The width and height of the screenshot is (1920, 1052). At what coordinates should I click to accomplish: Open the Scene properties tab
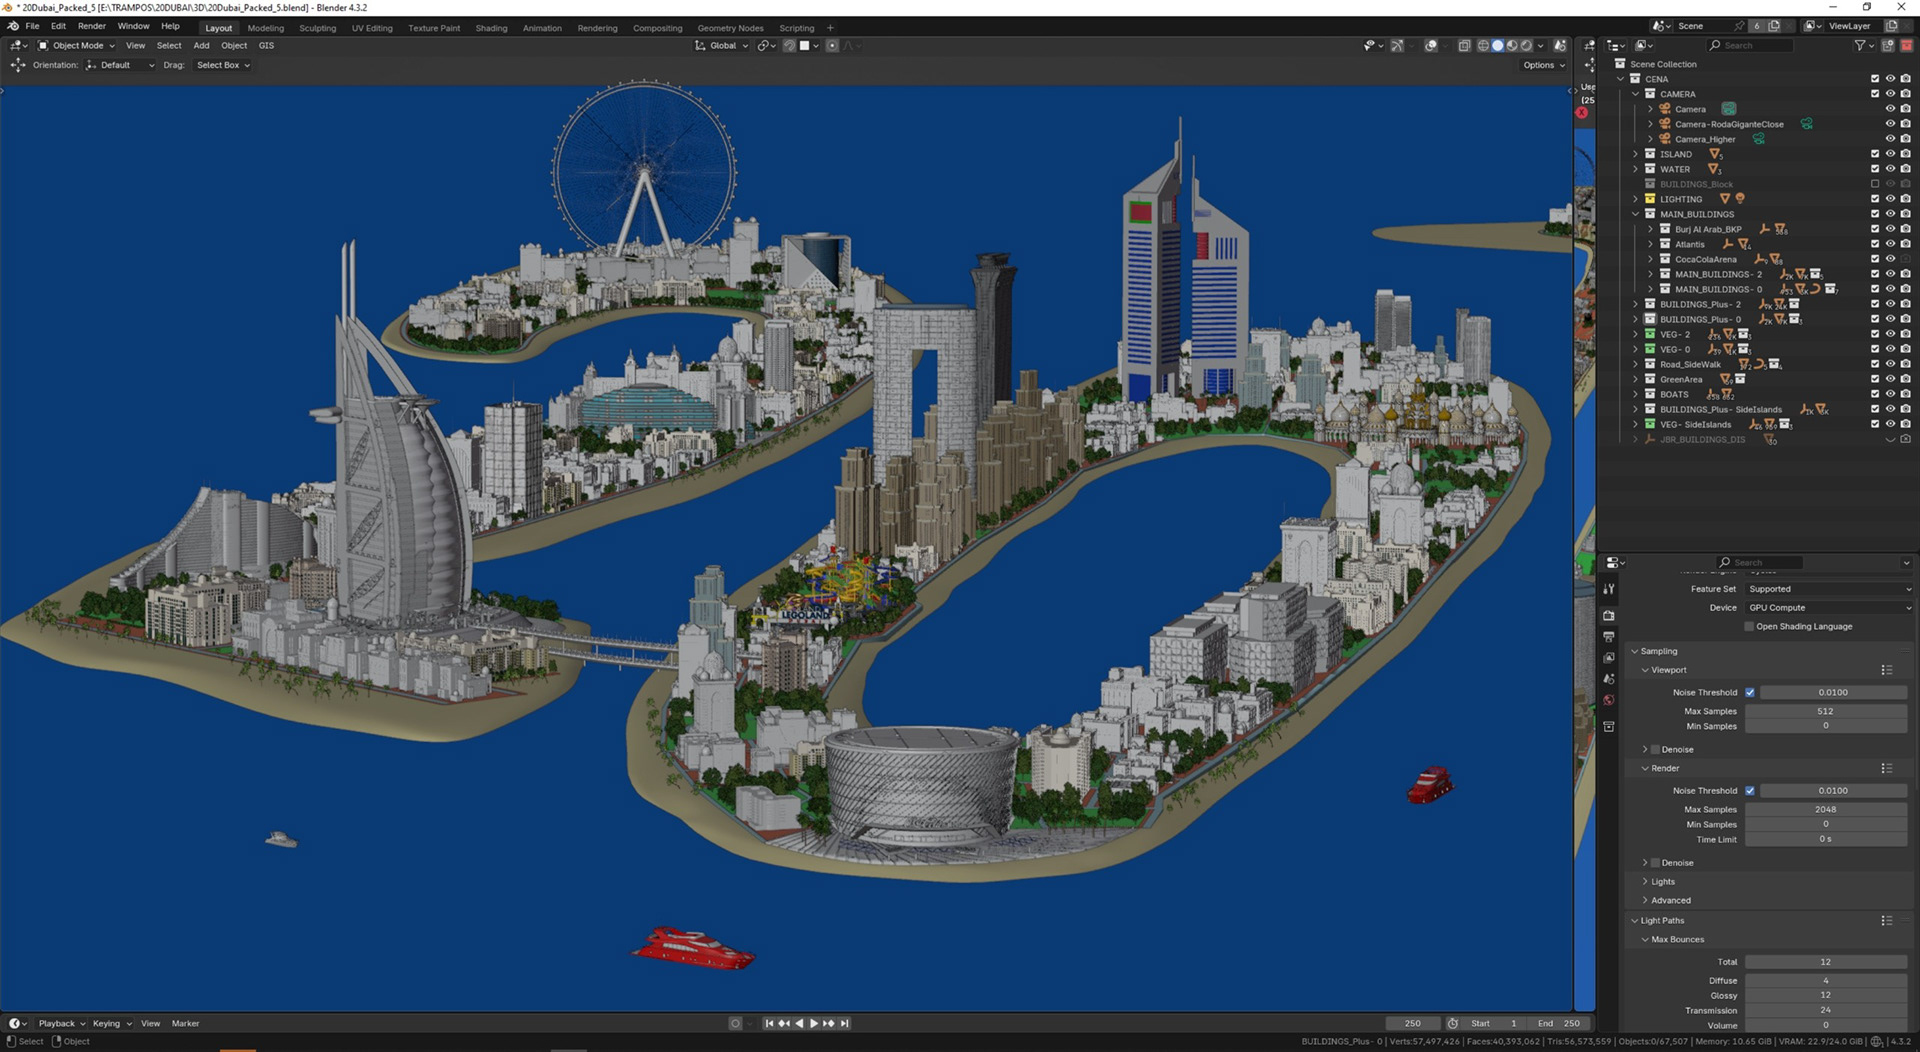(x=1609, y=679)
